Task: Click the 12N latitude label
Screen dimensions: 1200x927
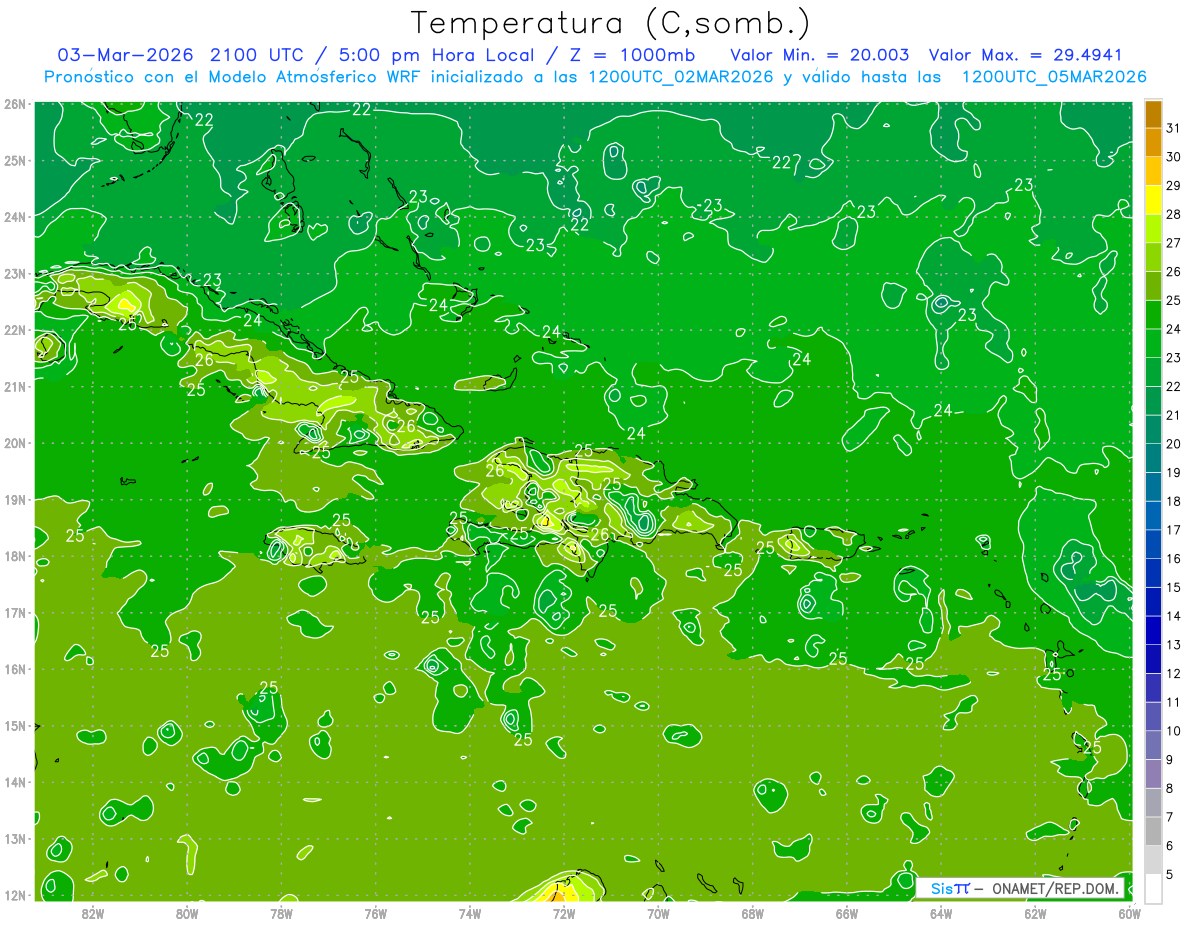Action: click(15, 895)
